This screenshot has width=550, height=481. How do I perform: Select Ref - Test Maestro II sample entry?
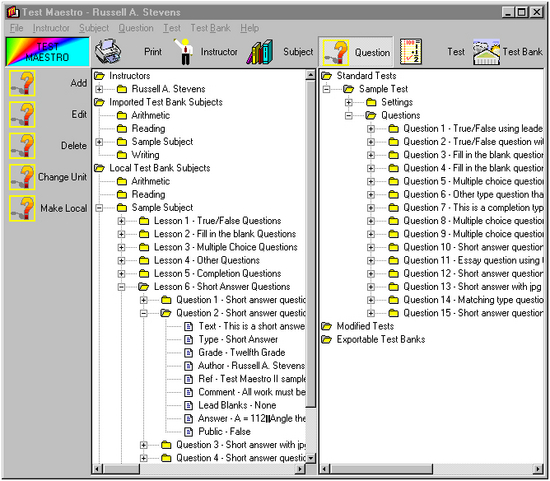click(252, 379)
